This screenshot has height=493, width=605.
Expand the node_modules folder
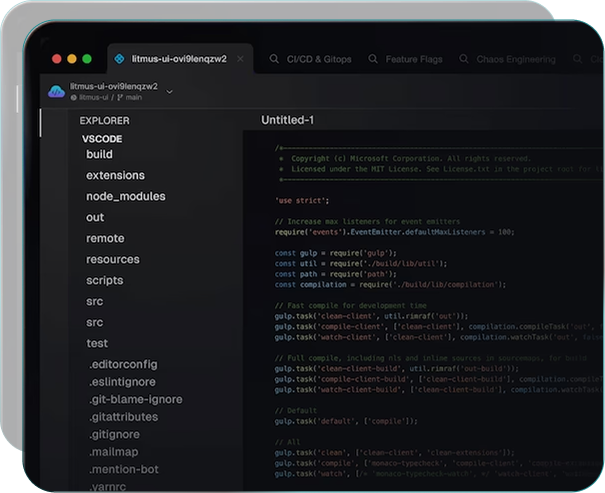(x=125, y=197)
